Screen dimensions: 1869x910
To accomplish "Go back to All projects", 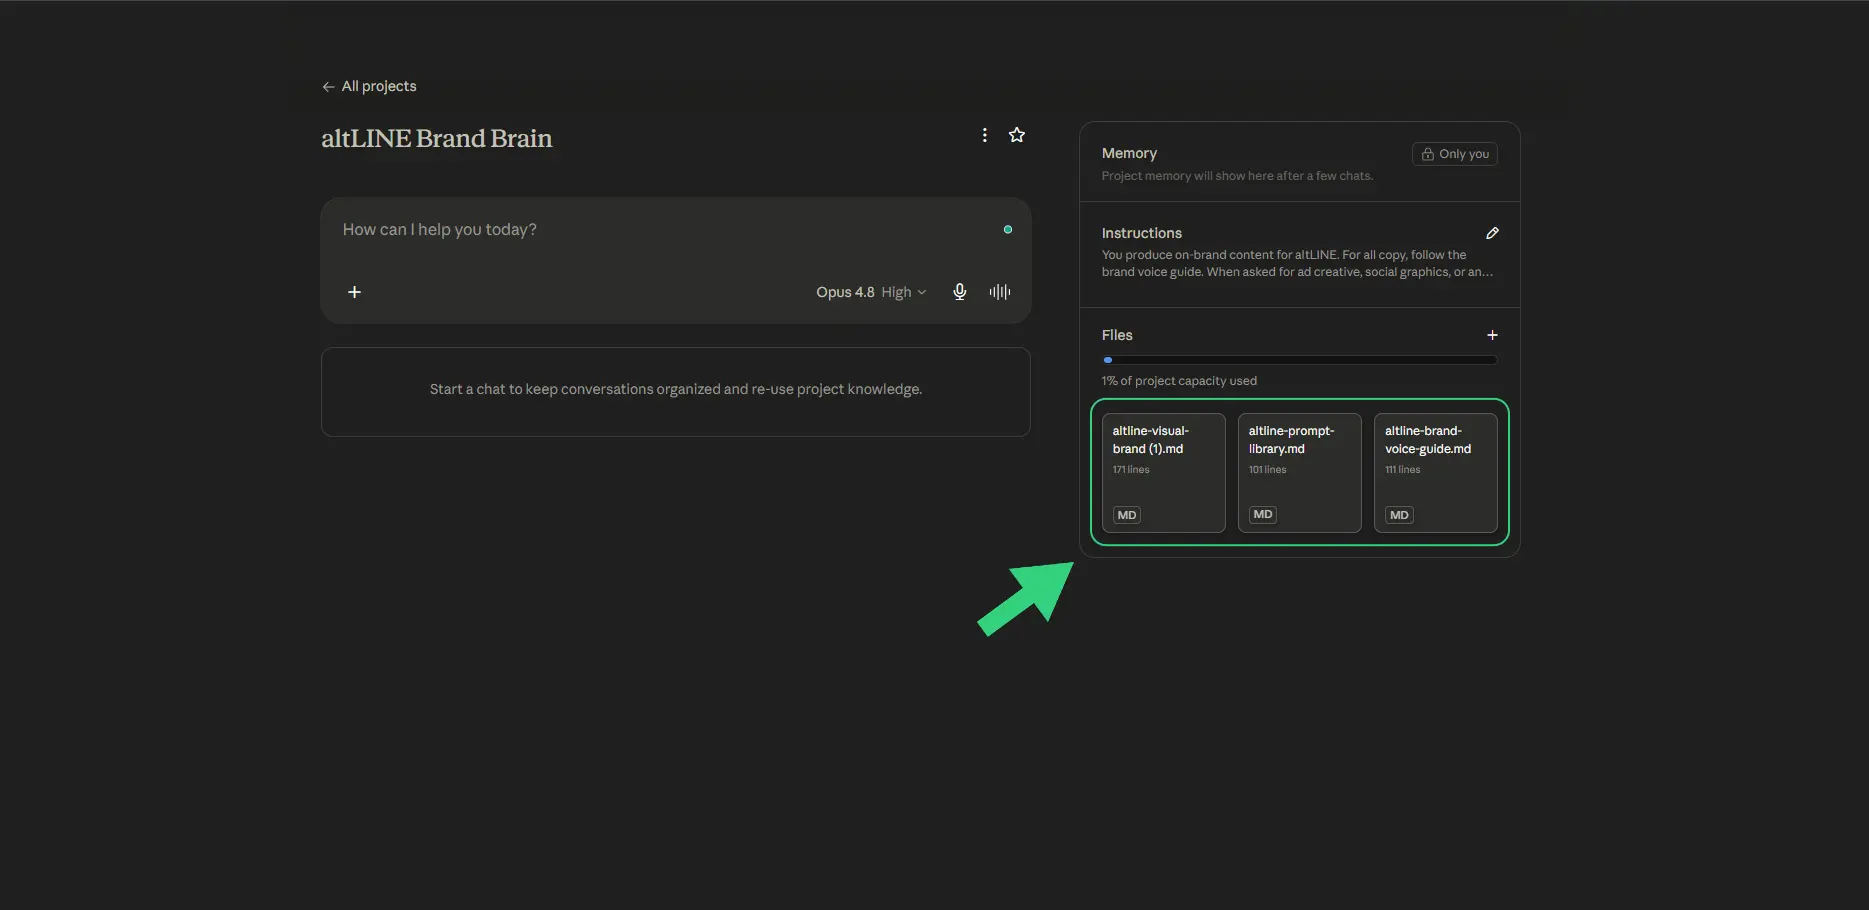I will 369,86.
